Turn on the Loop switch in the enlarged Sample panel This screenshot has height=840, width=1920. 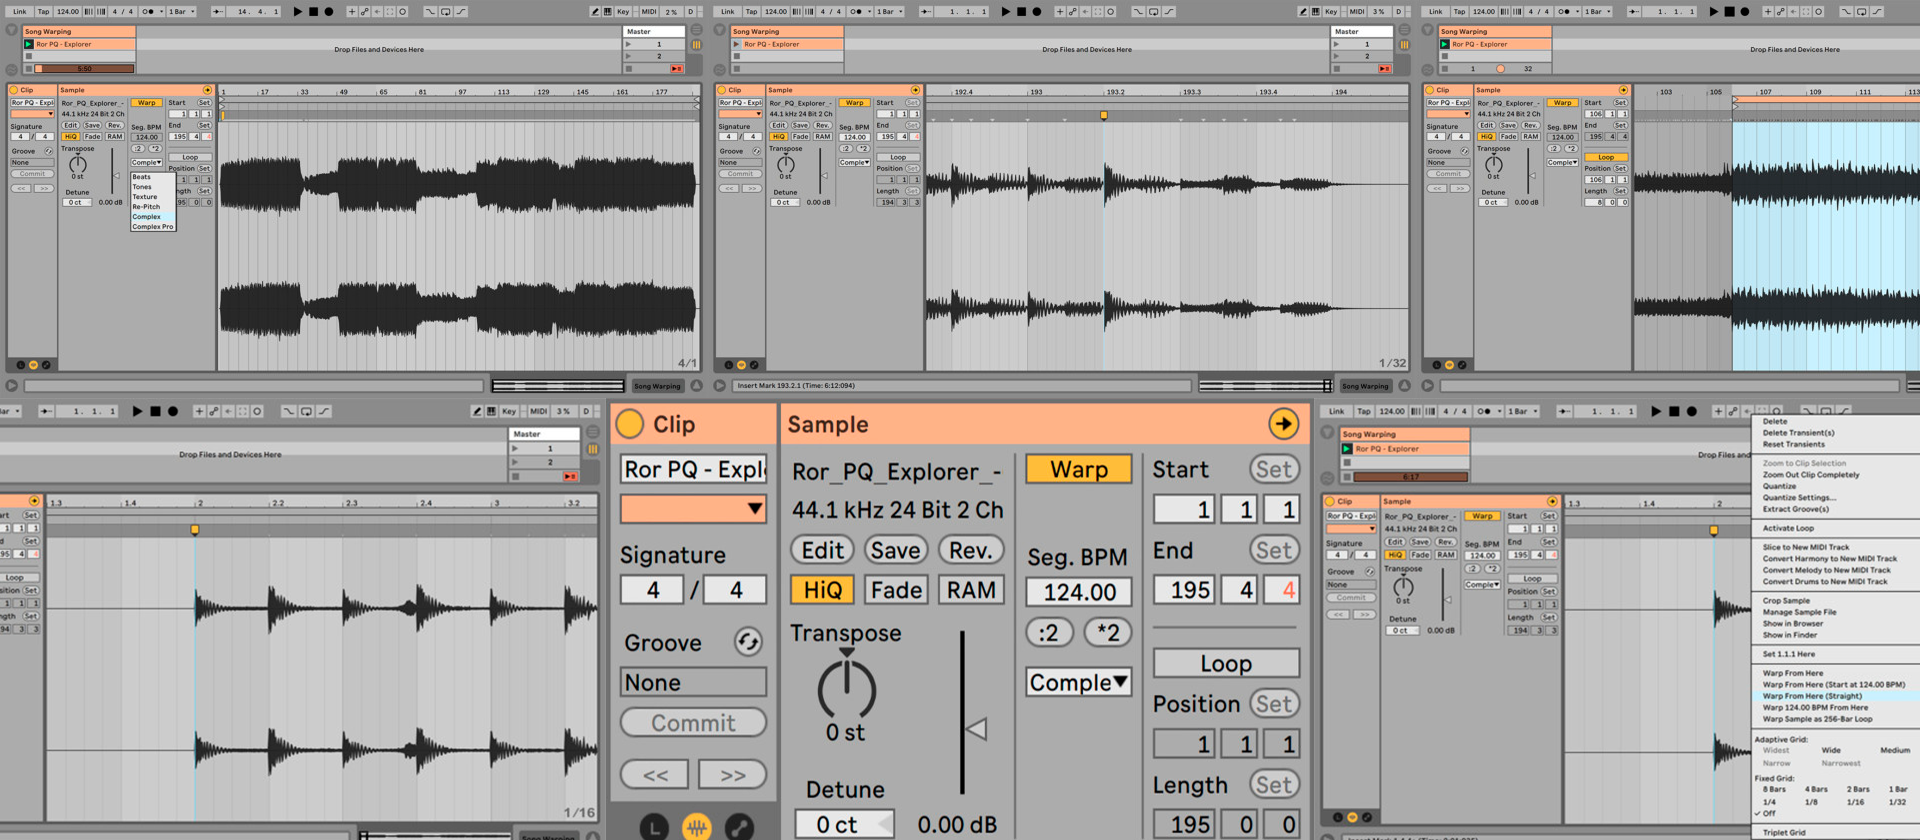coord(1226,663)
